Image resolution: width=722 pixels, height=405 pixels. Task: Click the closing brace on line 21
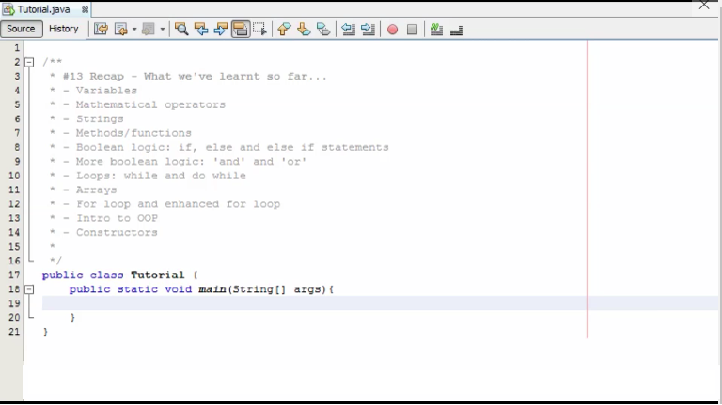[45, 331]
